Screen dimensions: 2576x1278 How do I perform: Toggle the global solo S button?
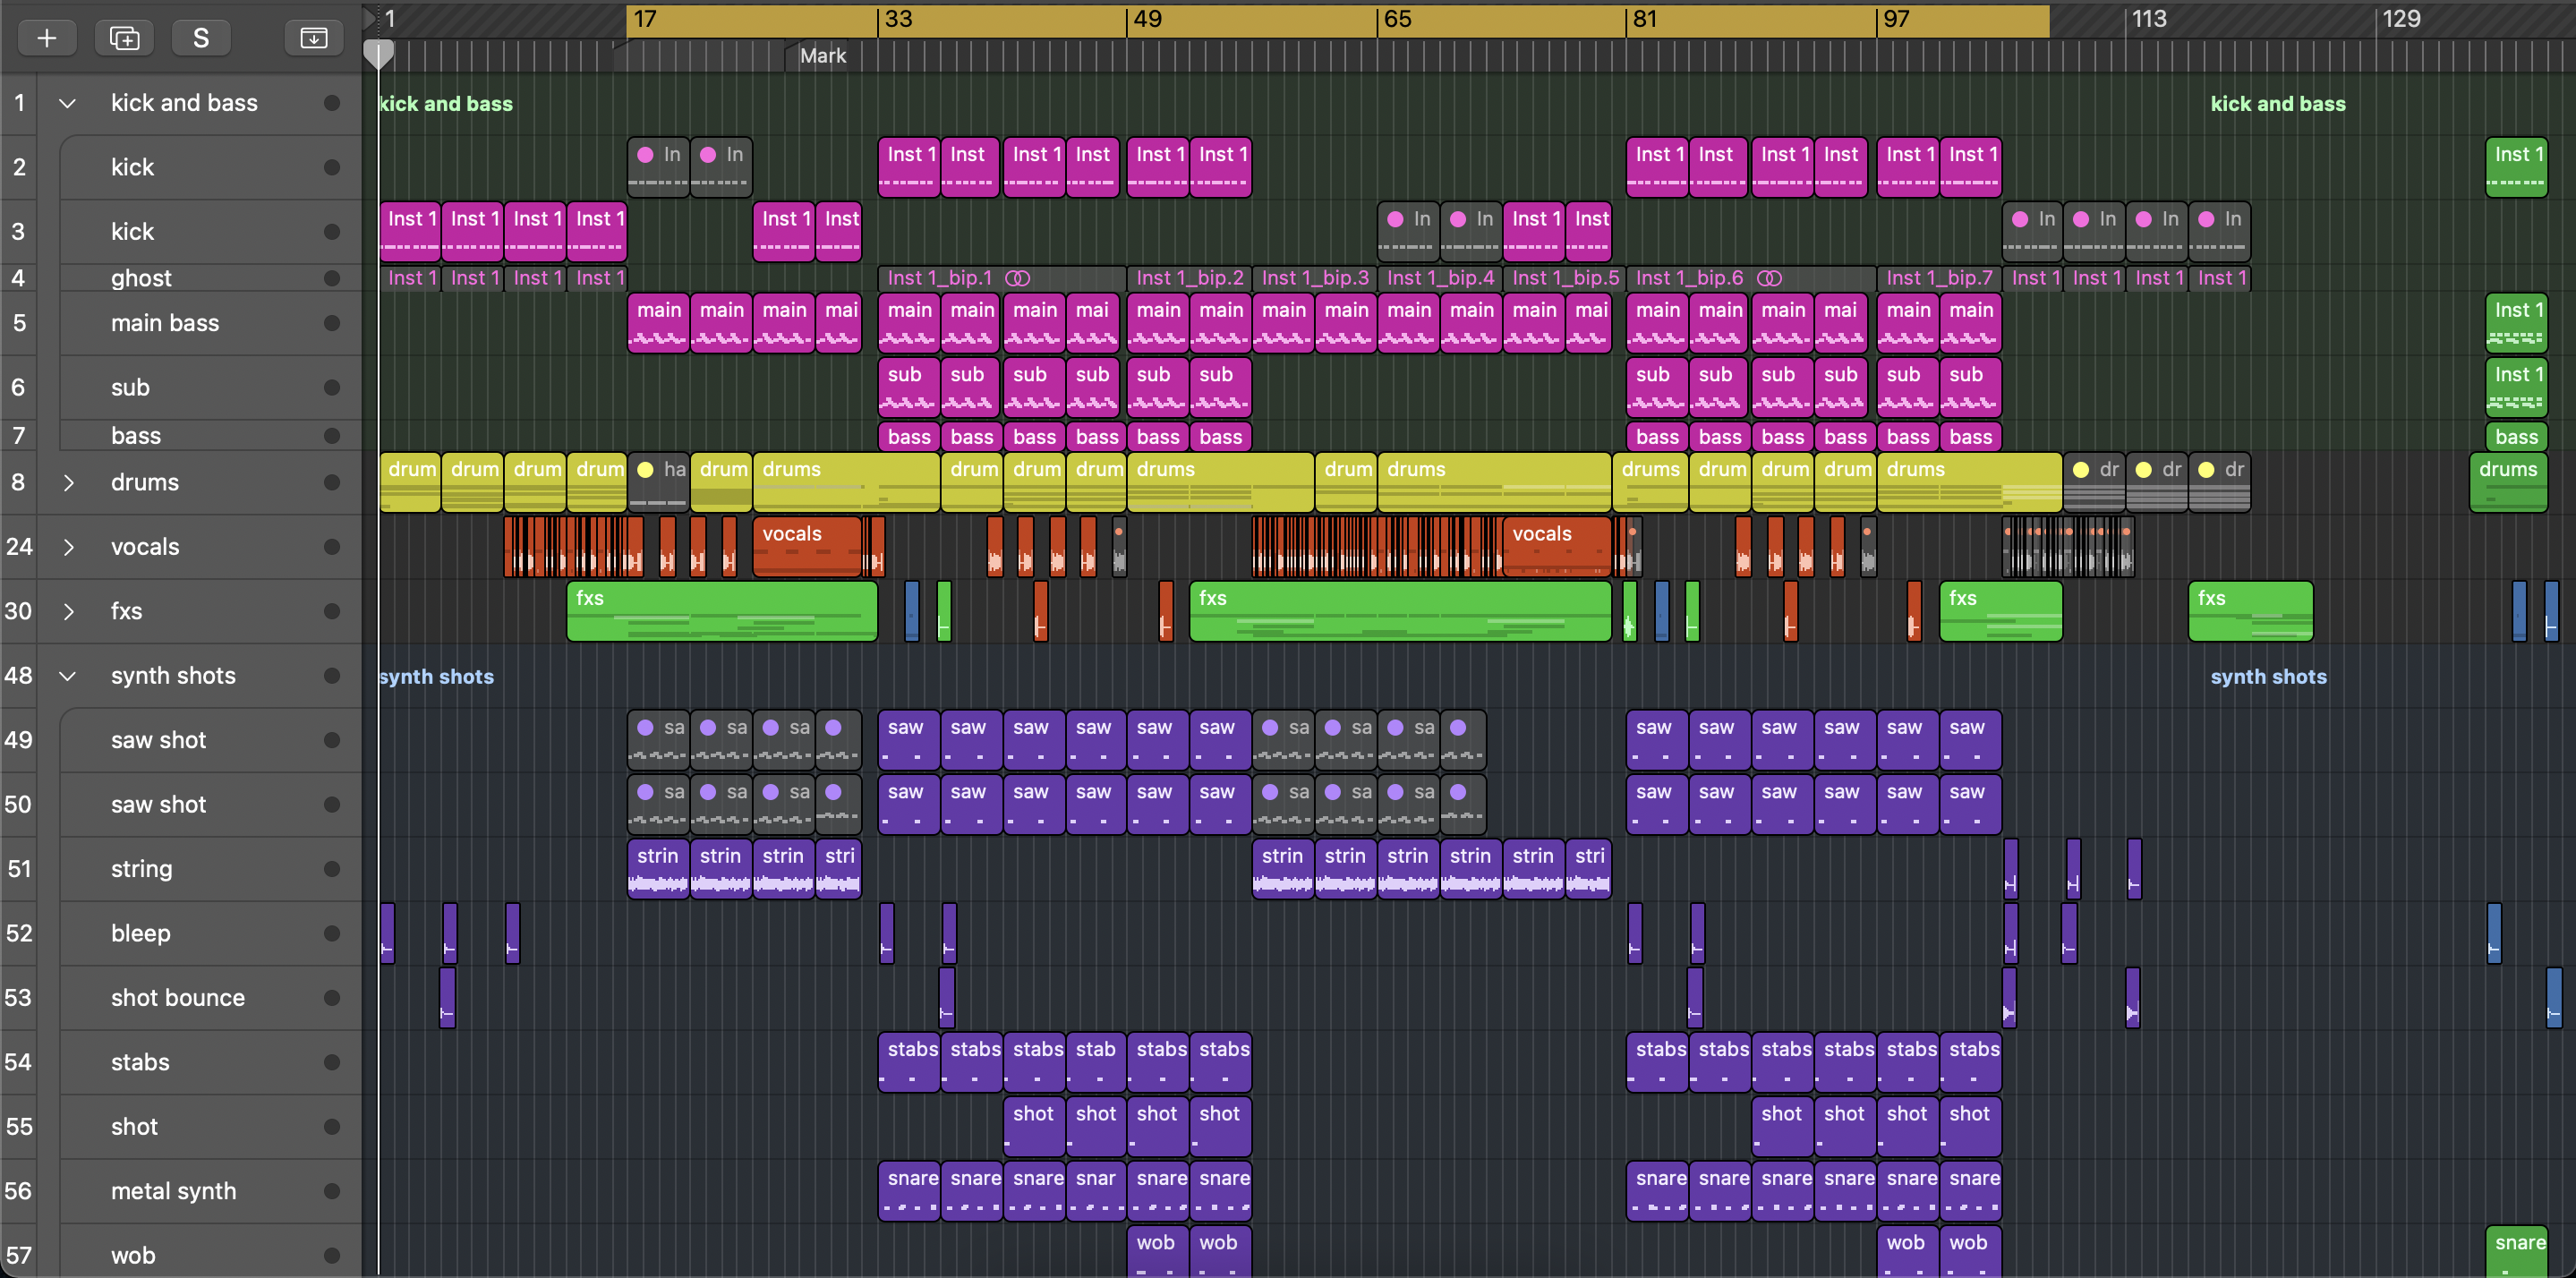pos(201,38)
